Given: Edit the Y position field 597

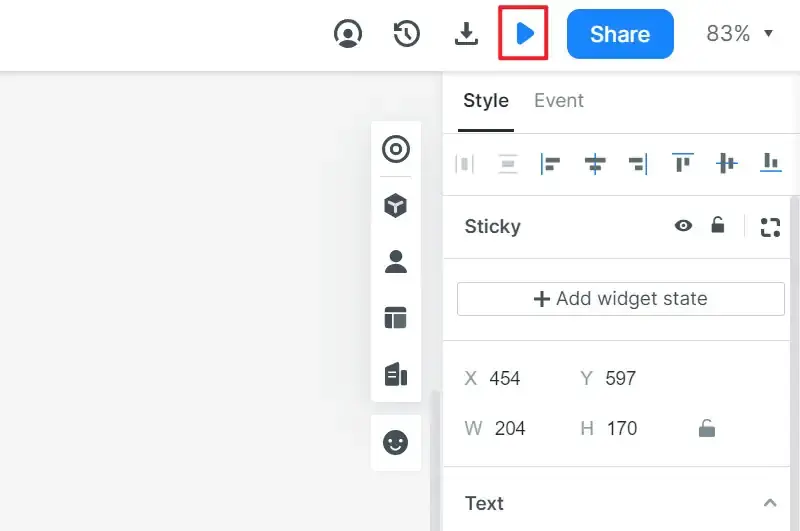Looking at the screenshot, I should (620, 378).
